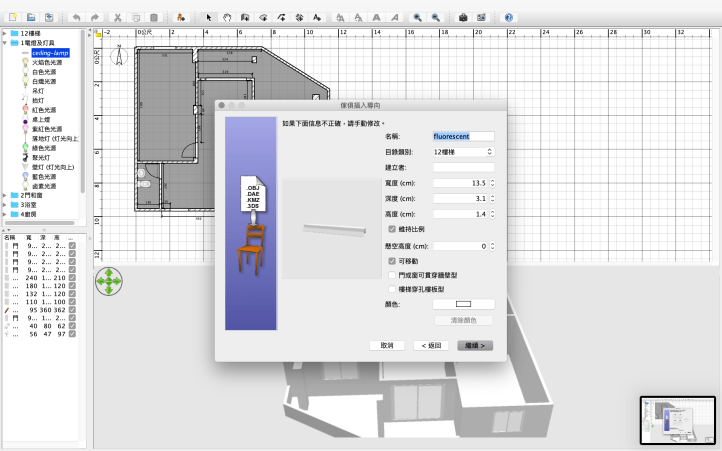Click the Cut scissors icon
The width and height of the screenshot is (722, 451).
[118, 18]
